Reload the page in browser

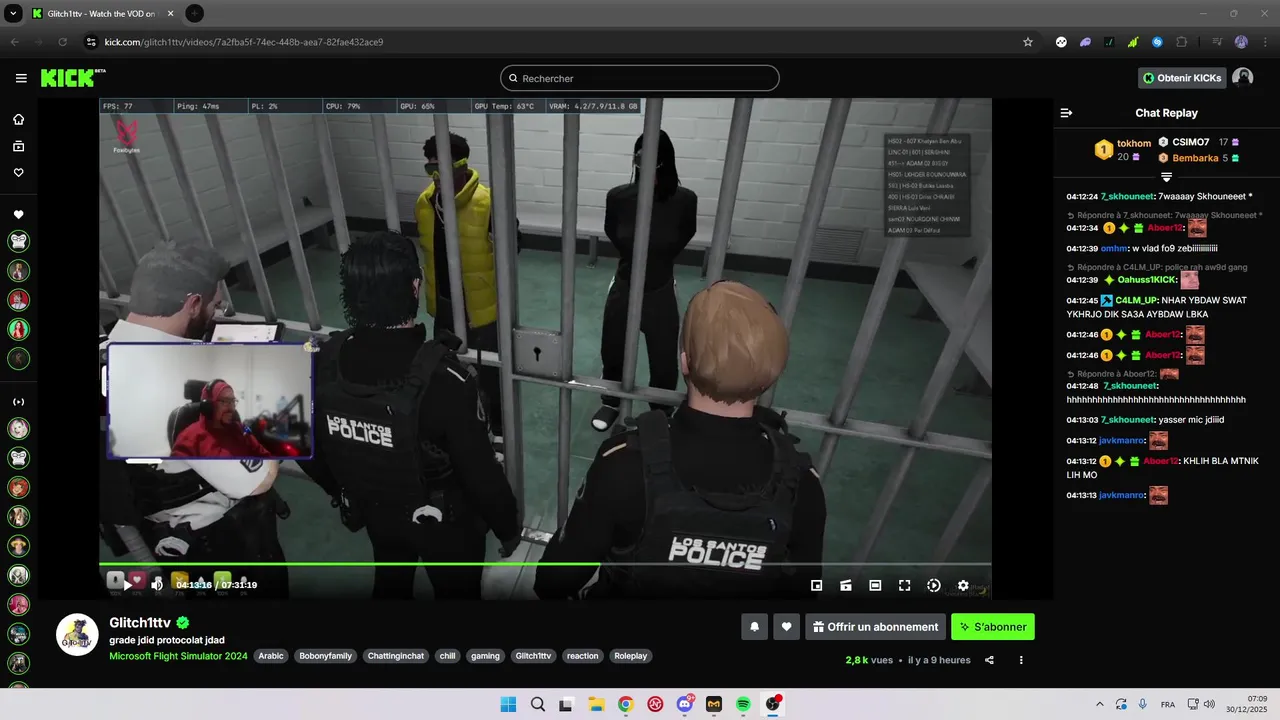click(62, 42)
